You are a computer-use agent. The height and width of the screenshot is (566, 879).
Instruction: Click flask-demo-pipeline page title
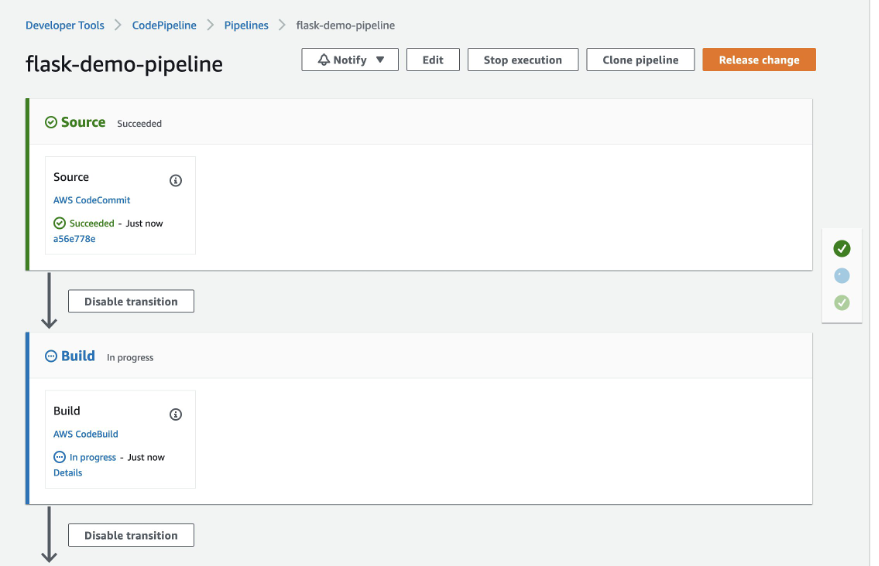point(124,64)
